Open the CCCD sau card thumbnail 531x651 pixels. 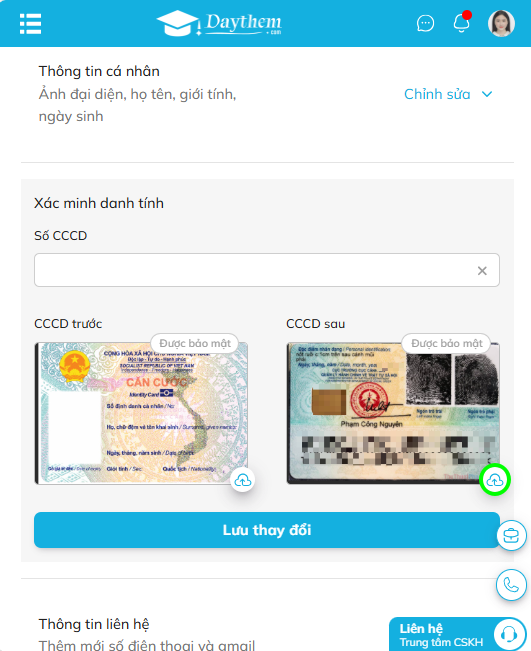coord(393,413)
